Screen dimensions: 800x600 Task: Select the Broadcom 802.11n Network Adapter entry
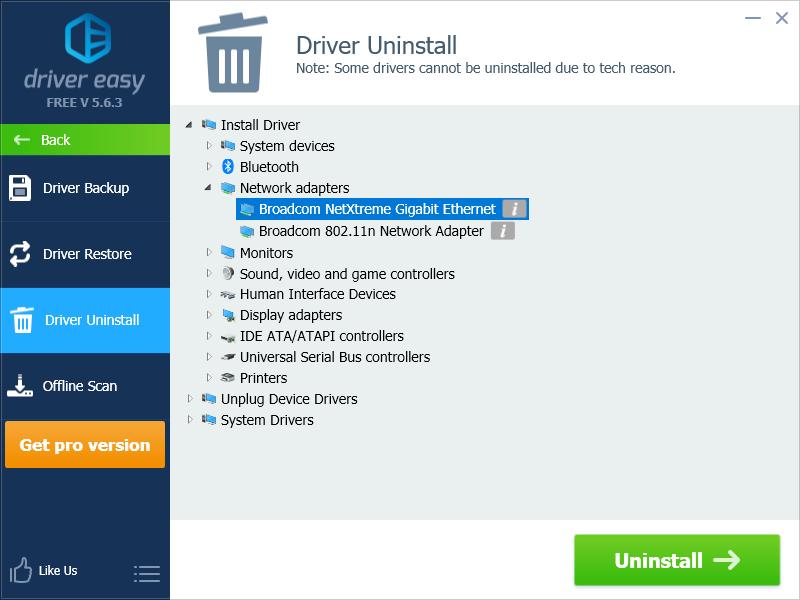(368, 231)
